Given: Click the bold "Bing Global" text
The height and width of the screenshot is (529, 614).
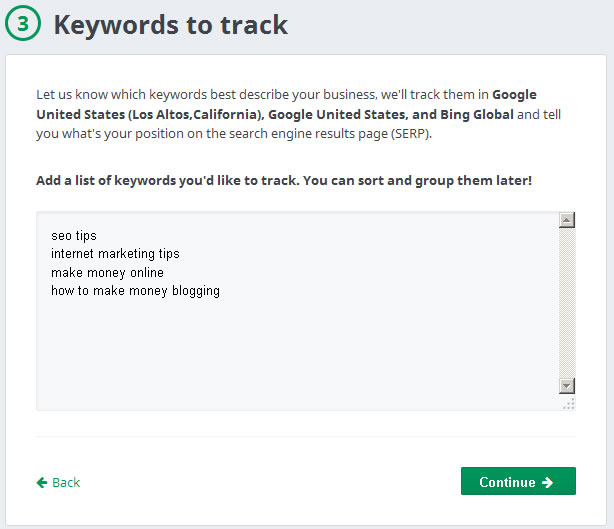Looking at the screenshot, I should (x=477, y=114).
